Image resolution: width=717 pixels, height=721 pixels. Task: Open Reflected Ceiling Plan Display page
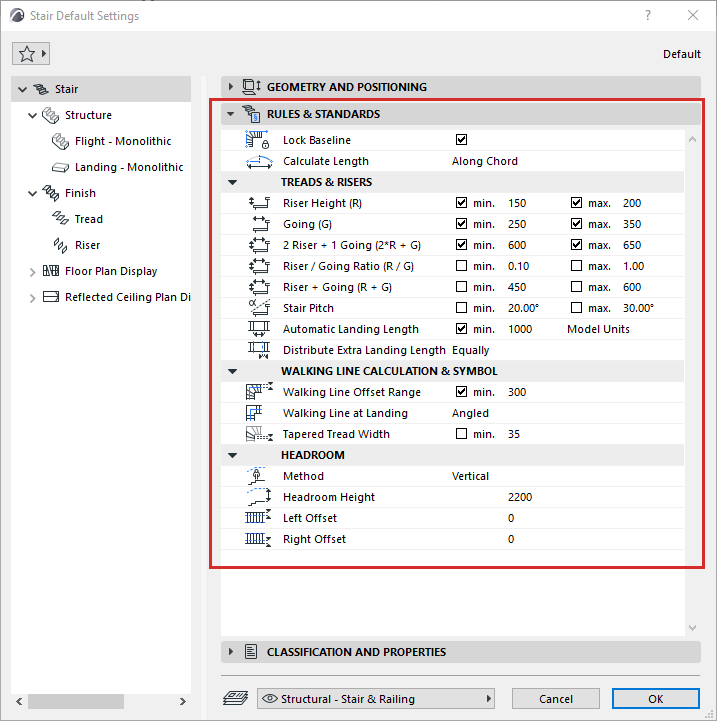(x=128, y=297)
